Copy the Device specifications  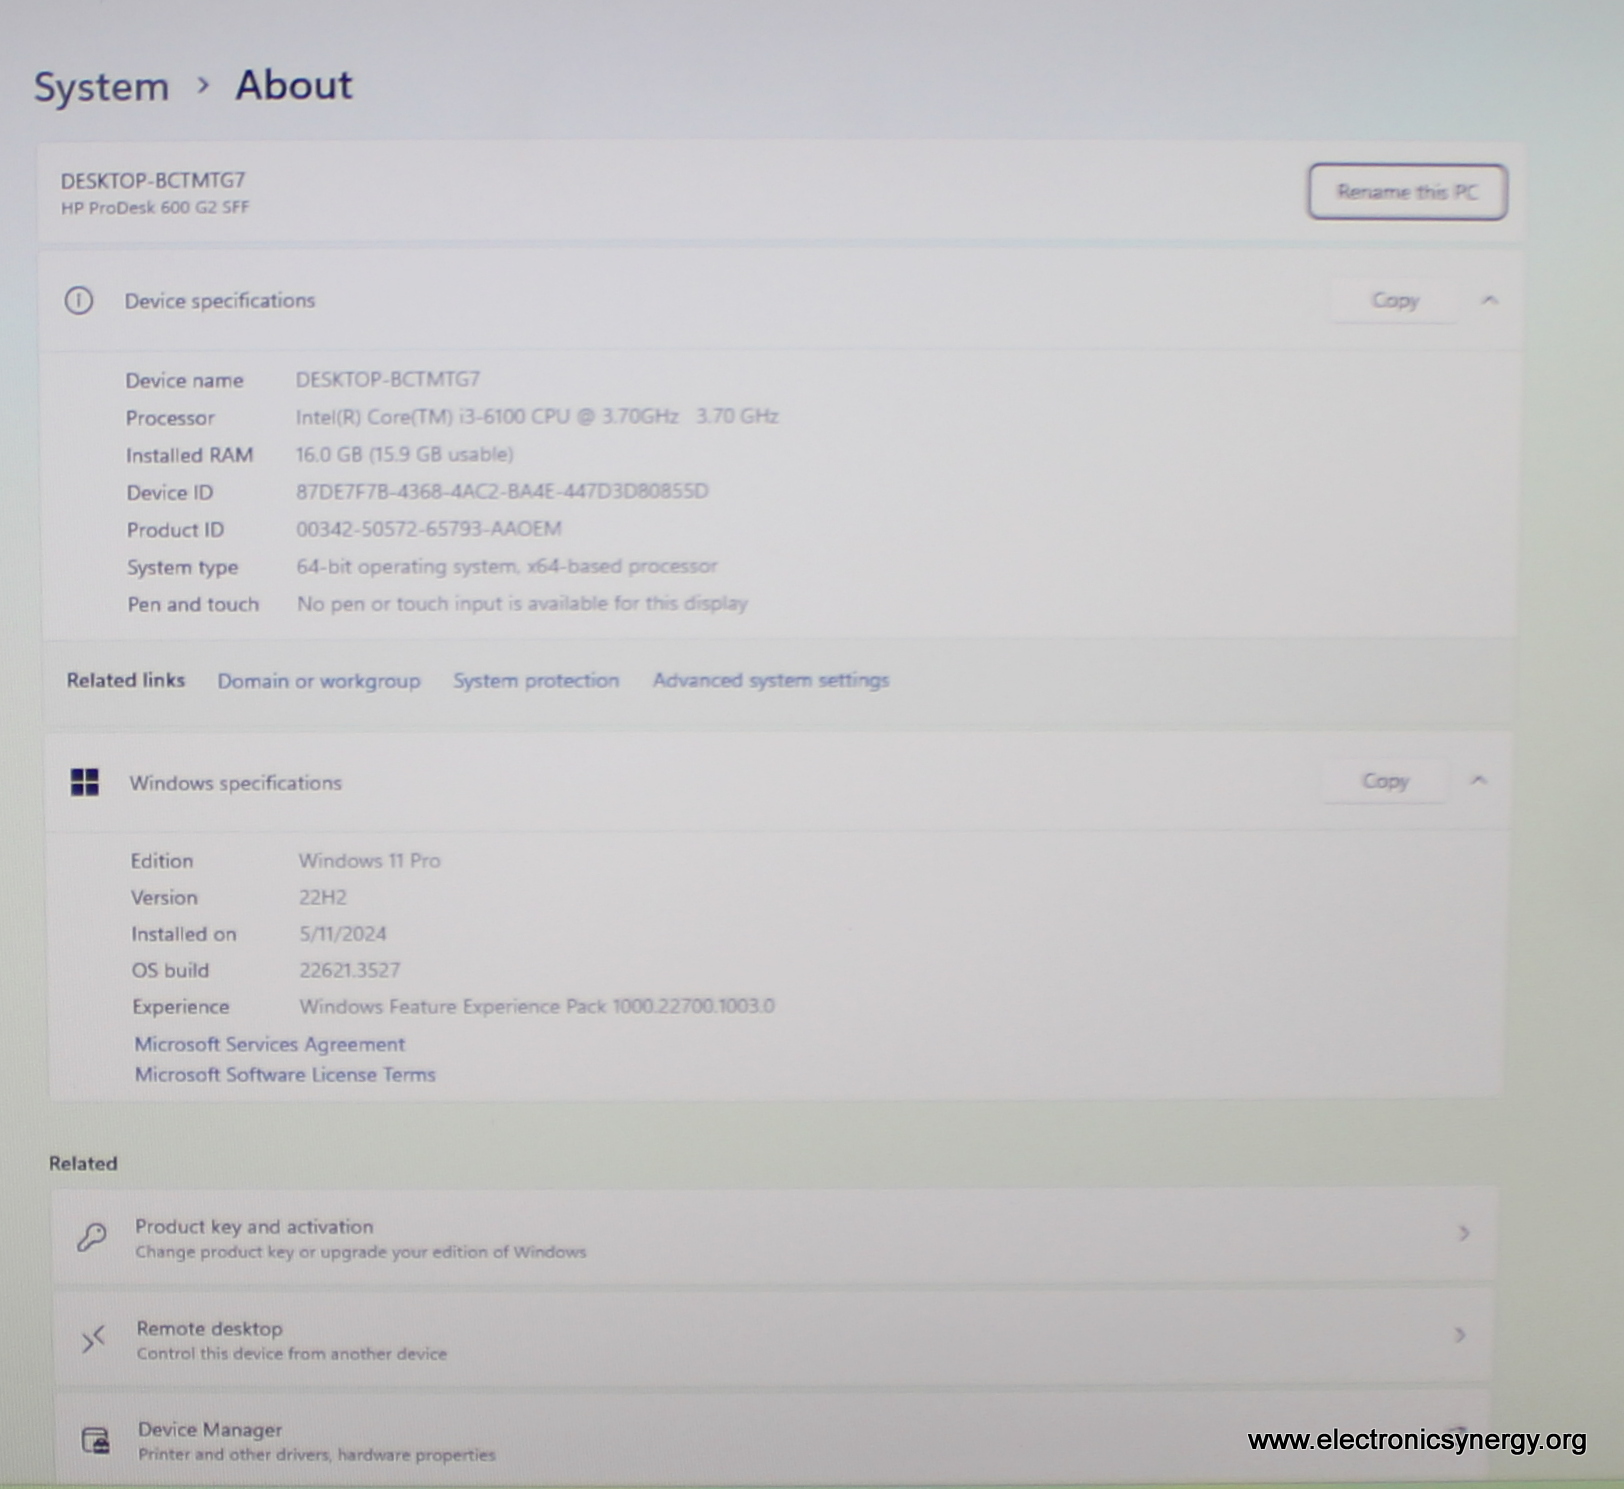[x=1395, y=300]
